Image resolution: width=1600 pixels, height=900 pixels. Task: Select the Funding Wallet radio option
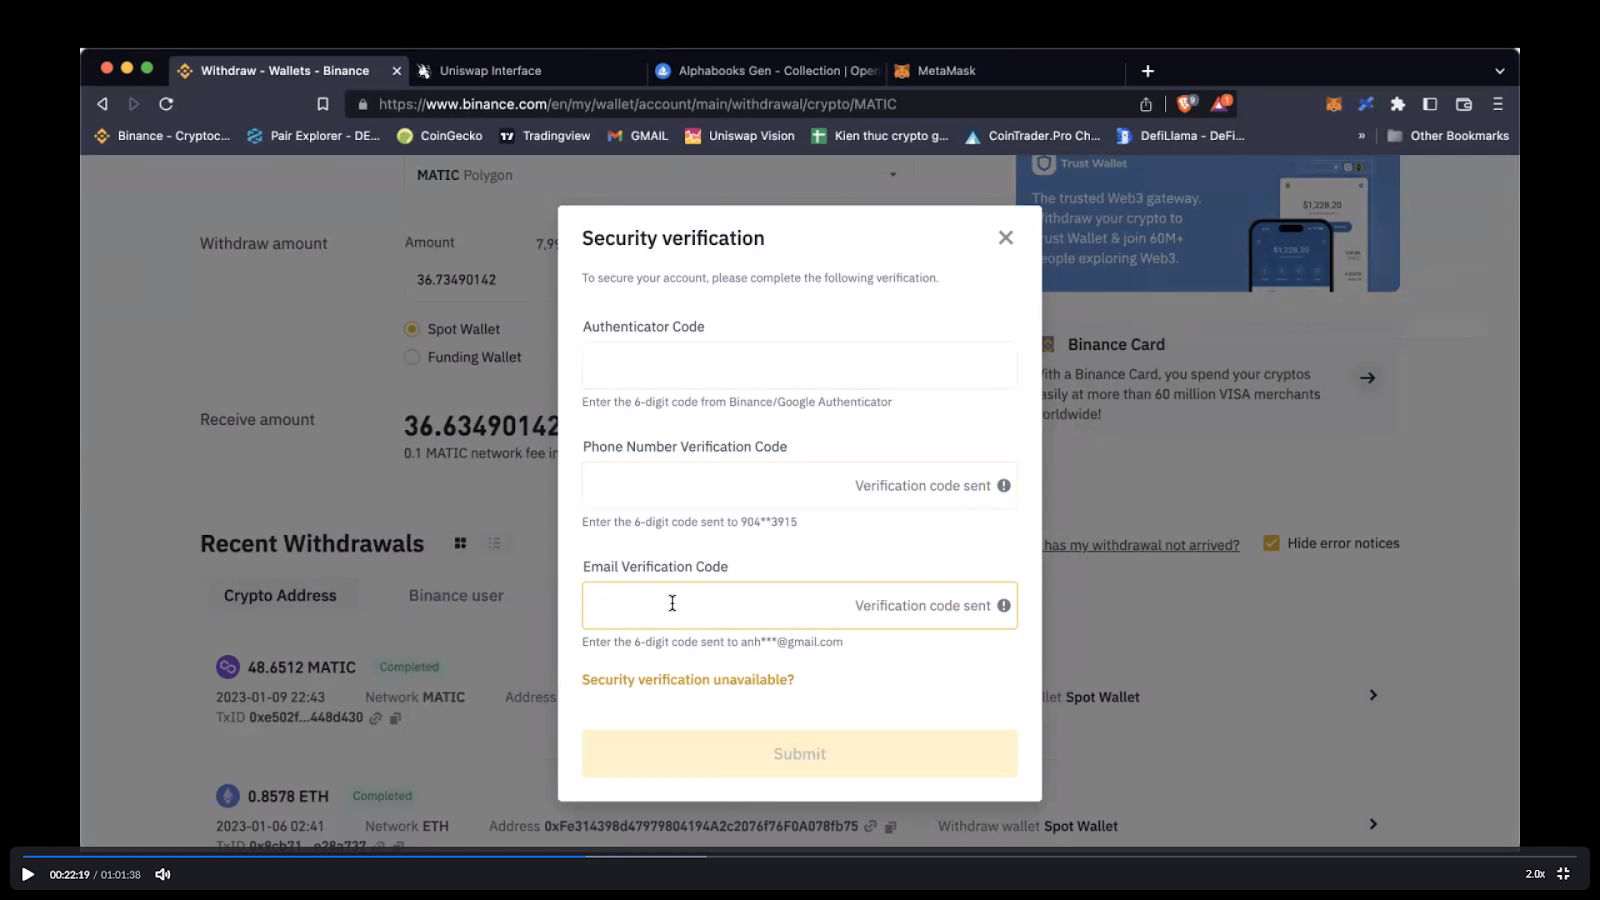412,357
